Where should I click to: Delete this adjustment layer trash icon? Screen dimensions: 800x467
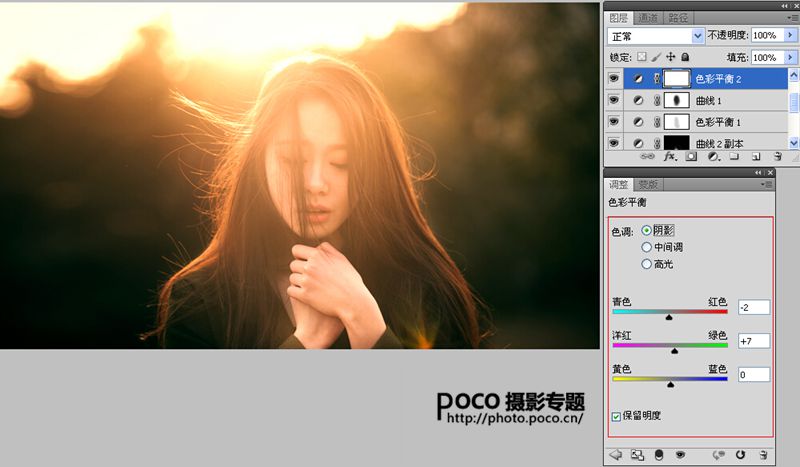[763, 454]
